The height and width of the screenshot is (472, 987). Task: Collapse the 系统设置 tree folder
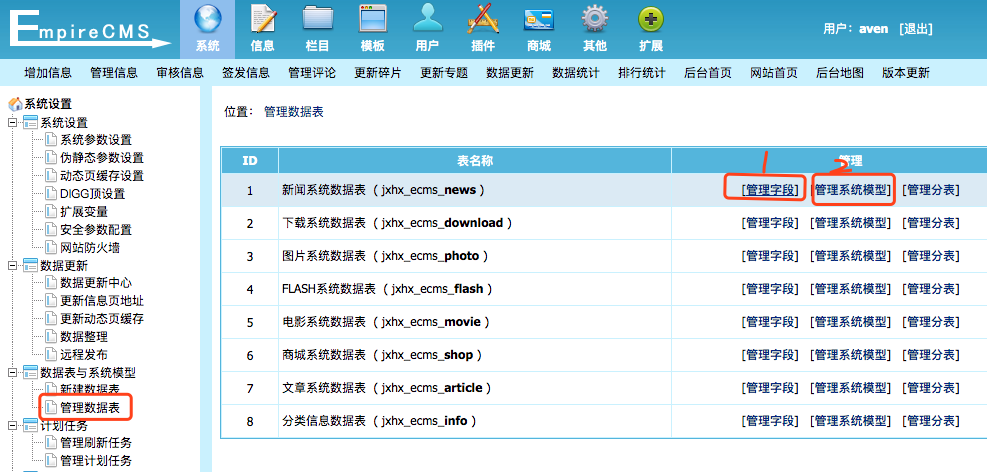pyautogui.click(x=13, y=122)
